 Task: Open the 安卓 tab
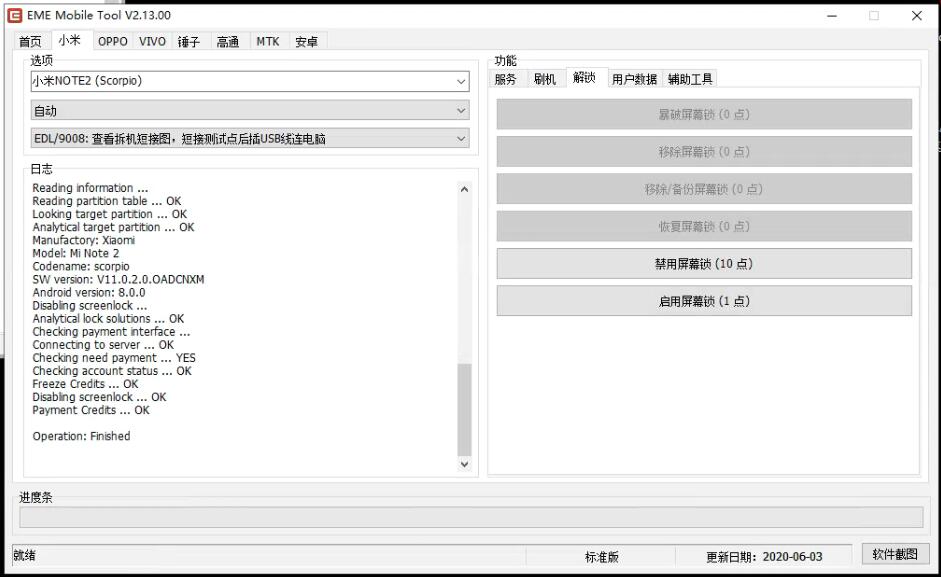coord(306,41)
